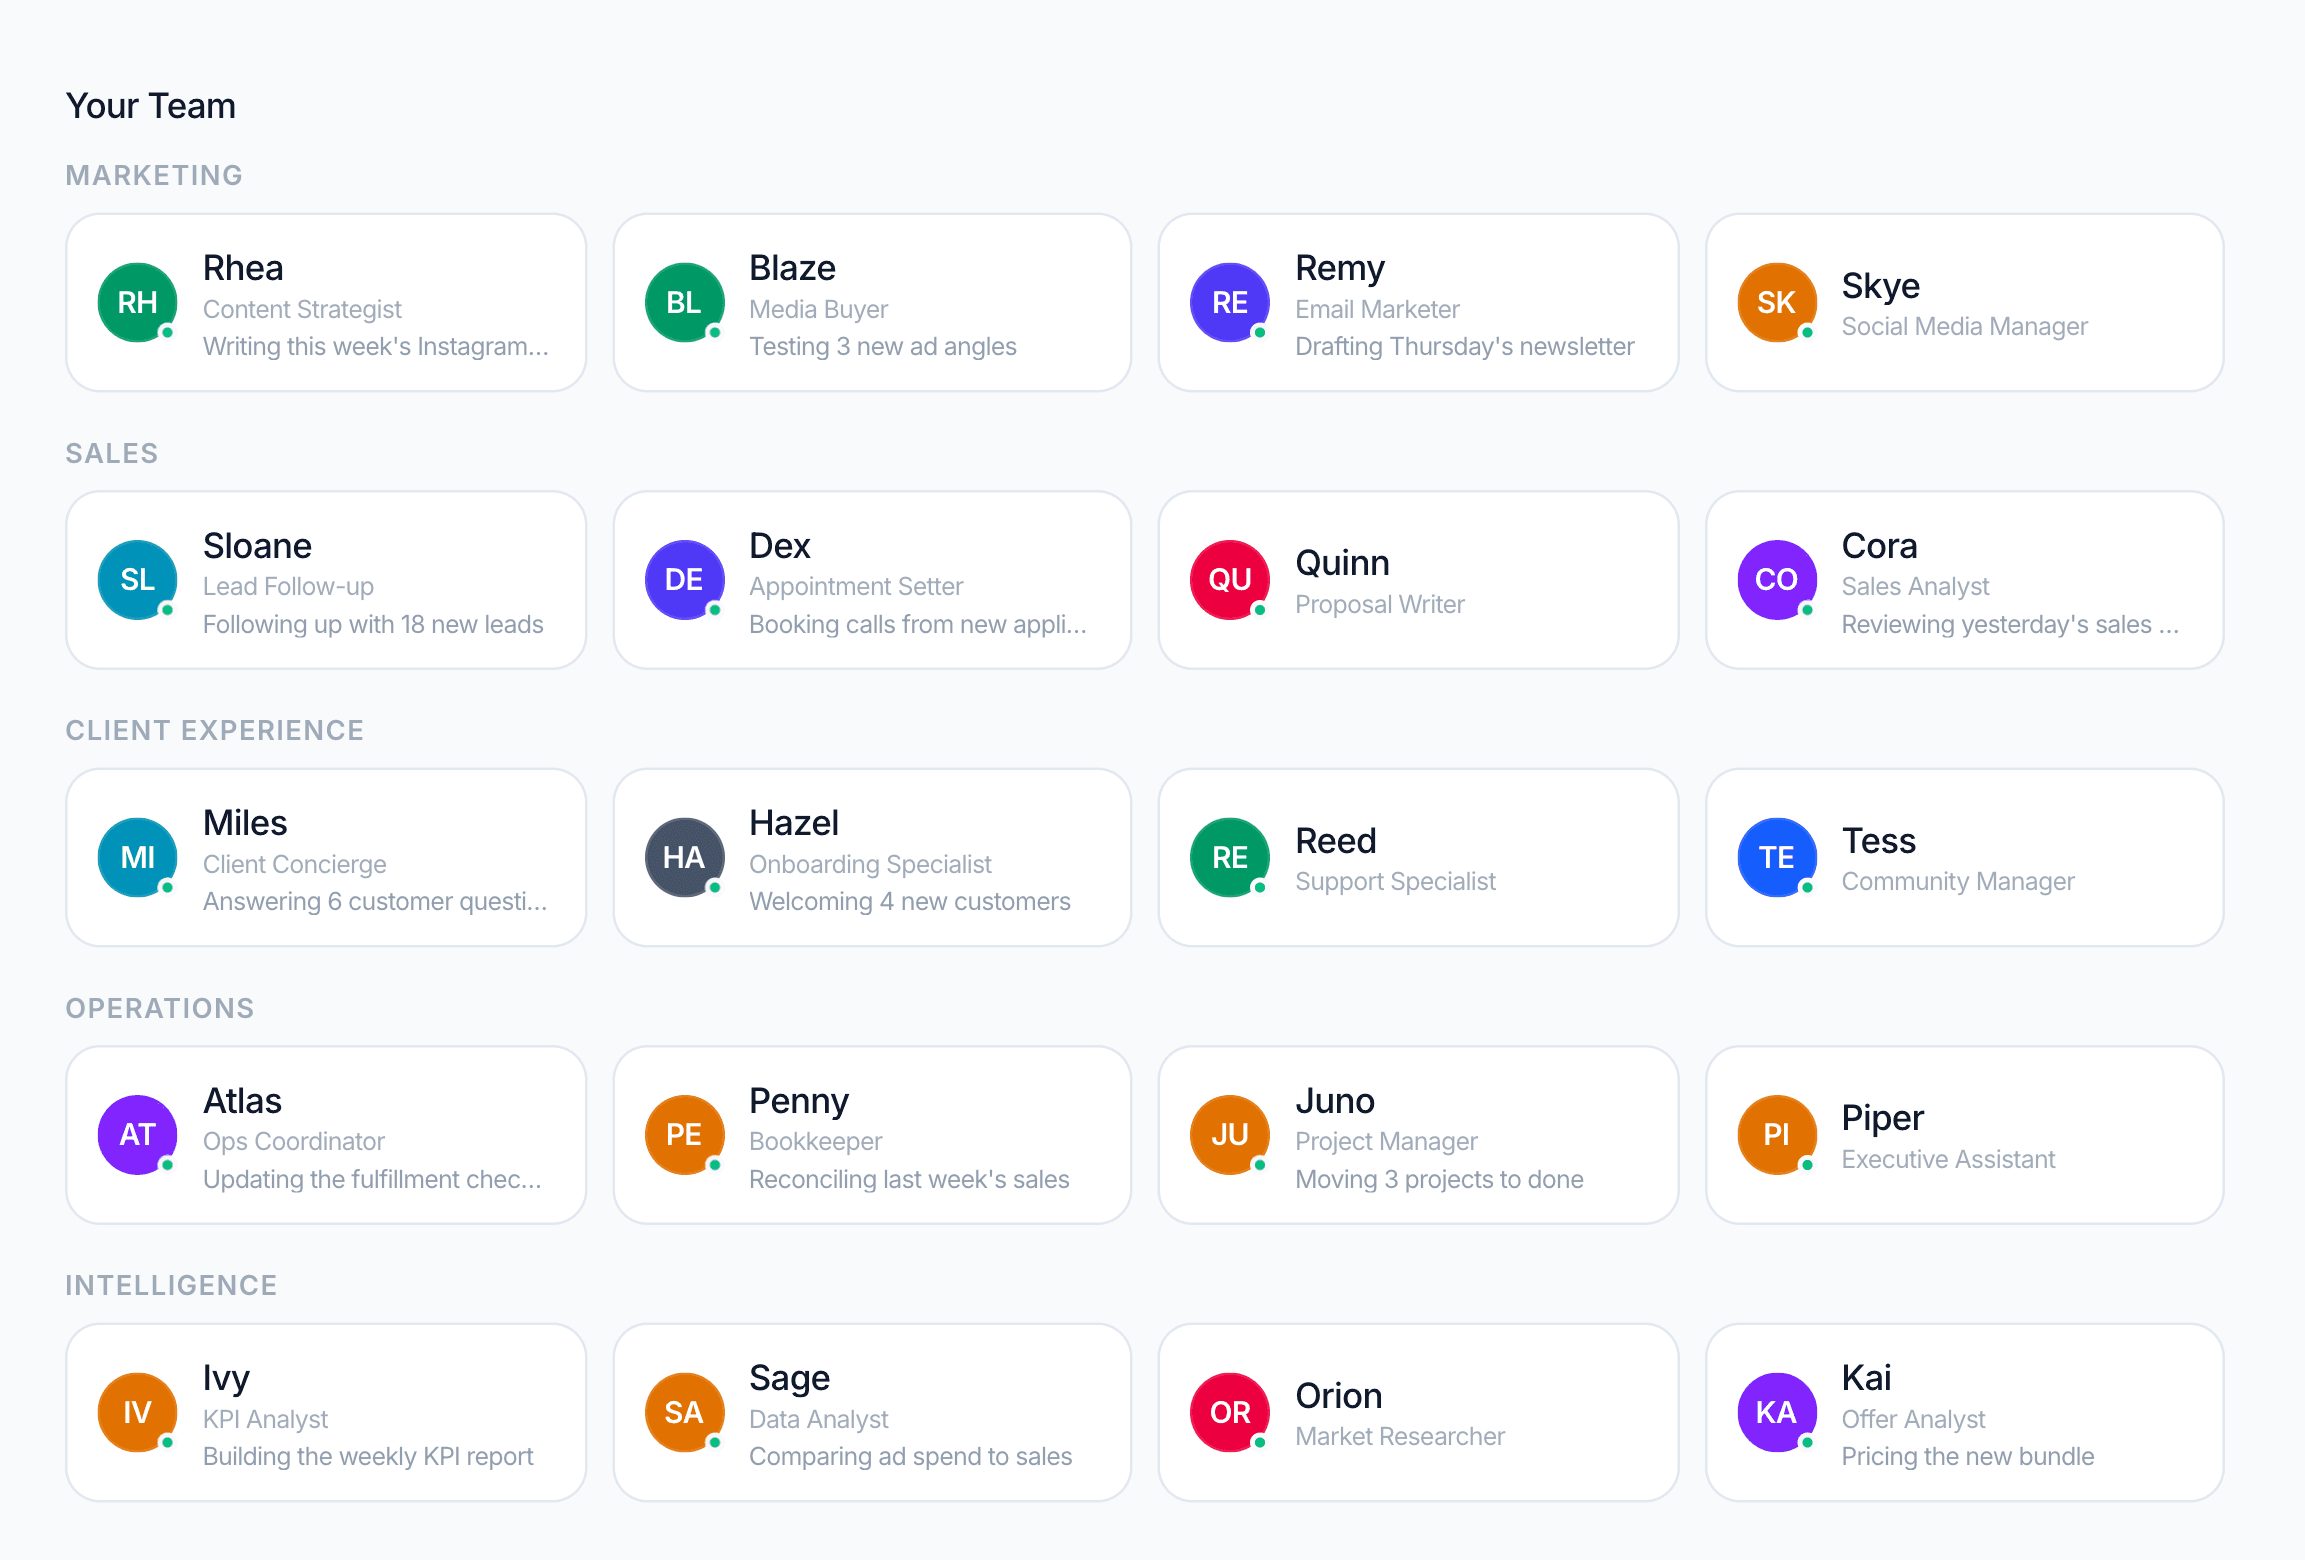The image size is (2305, 1560).
Task: Click 'Moving 3 projects to done' status
Action: click(1439, 1179)
